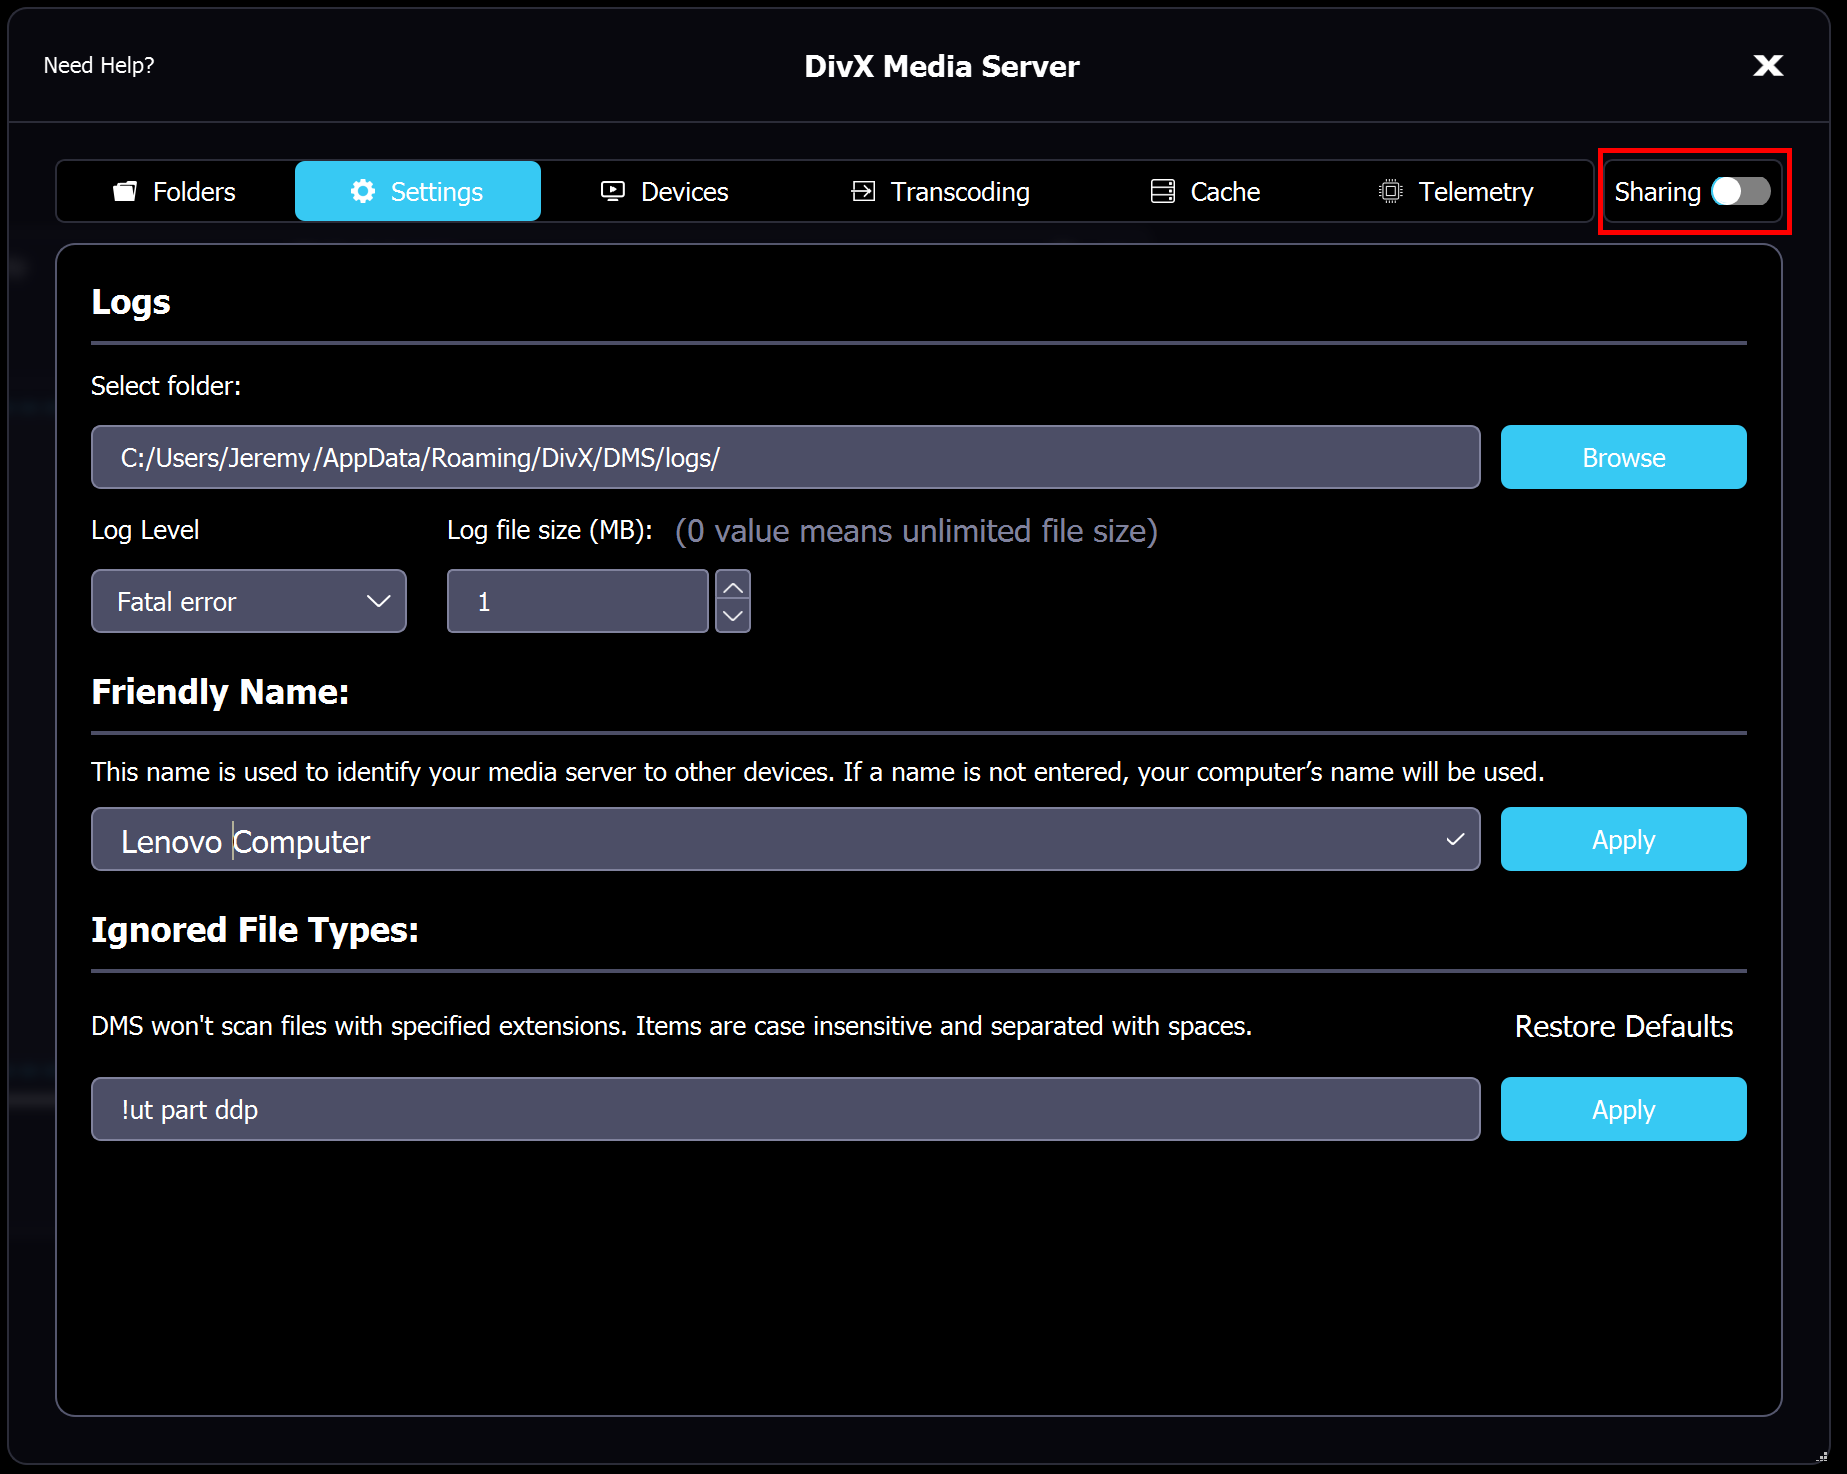Switch to the Devices tab
This screenshot has height=1474, width=1847.
pos(665,191)
